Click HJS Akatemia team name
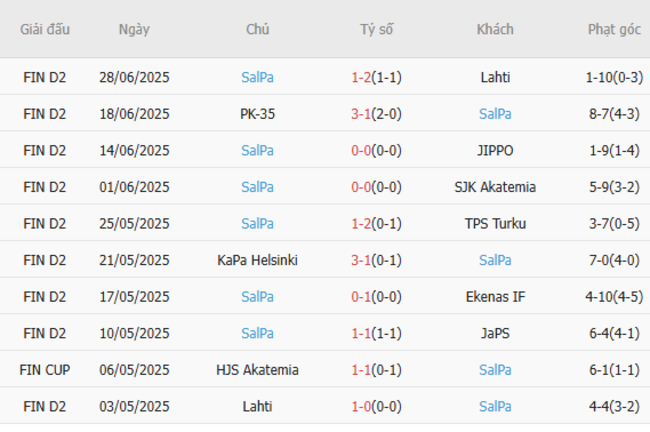Viewport: 650px width, 432px height. pos(257,370)
